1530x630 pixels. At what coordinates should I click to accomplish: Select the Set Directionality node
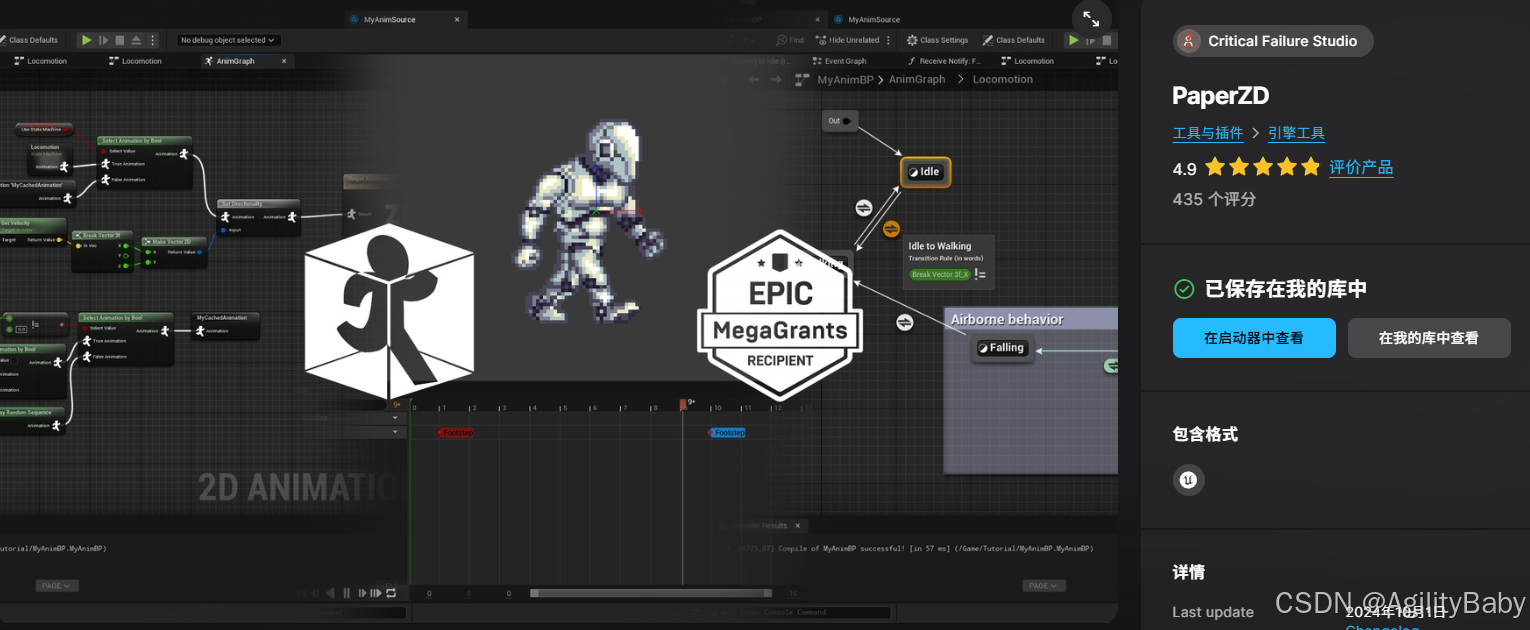[258, 217]
